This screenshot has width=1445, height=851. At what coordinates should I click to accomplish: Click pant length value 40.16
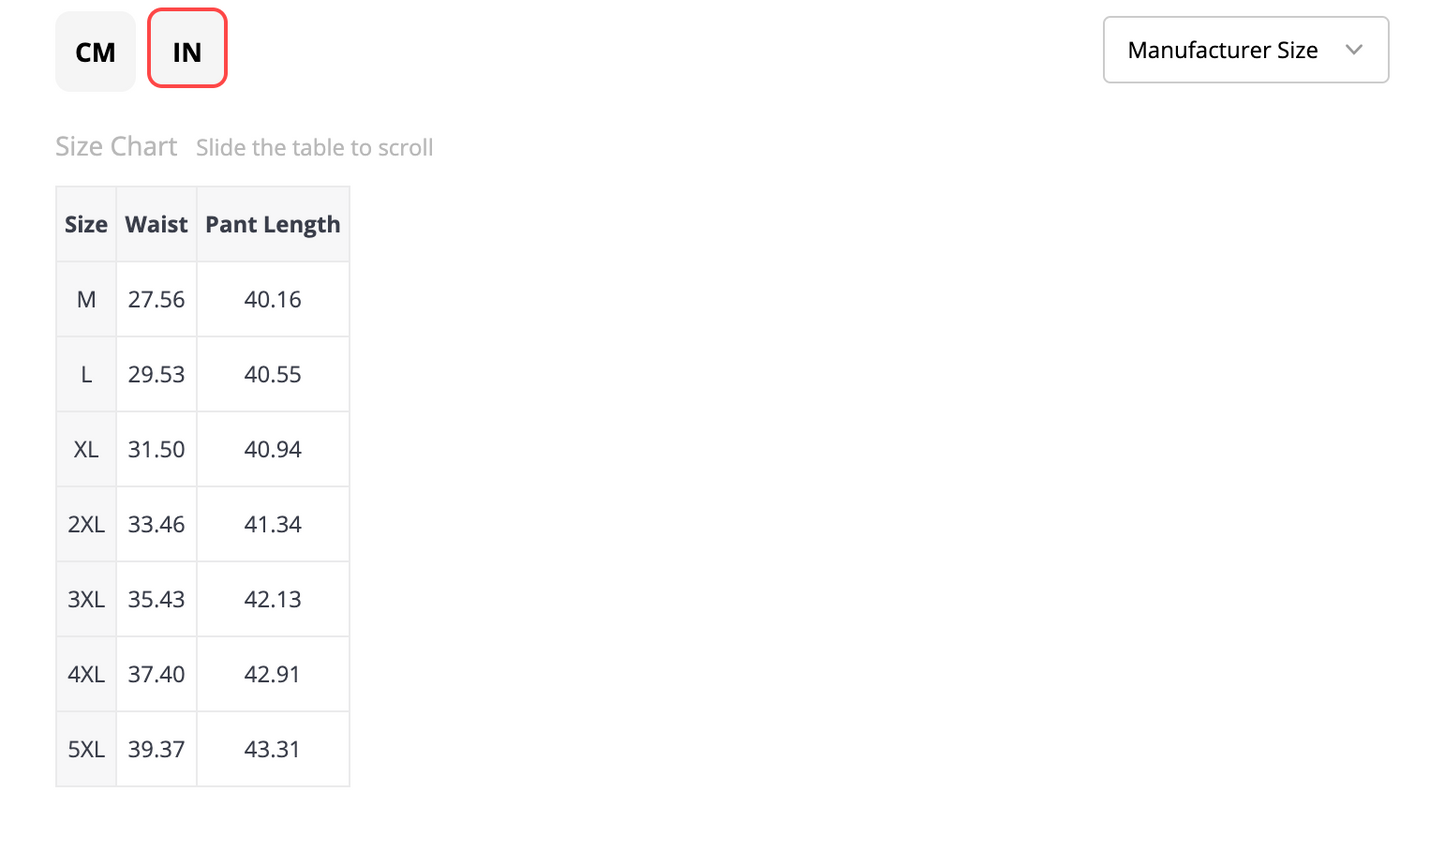pos(273,299)
